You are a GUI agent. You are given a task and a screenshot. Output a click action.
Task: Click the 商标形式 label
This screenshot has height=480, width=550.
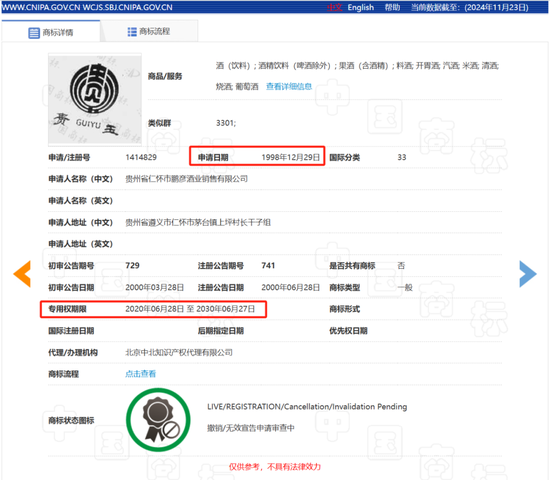(x=344, y=309)
